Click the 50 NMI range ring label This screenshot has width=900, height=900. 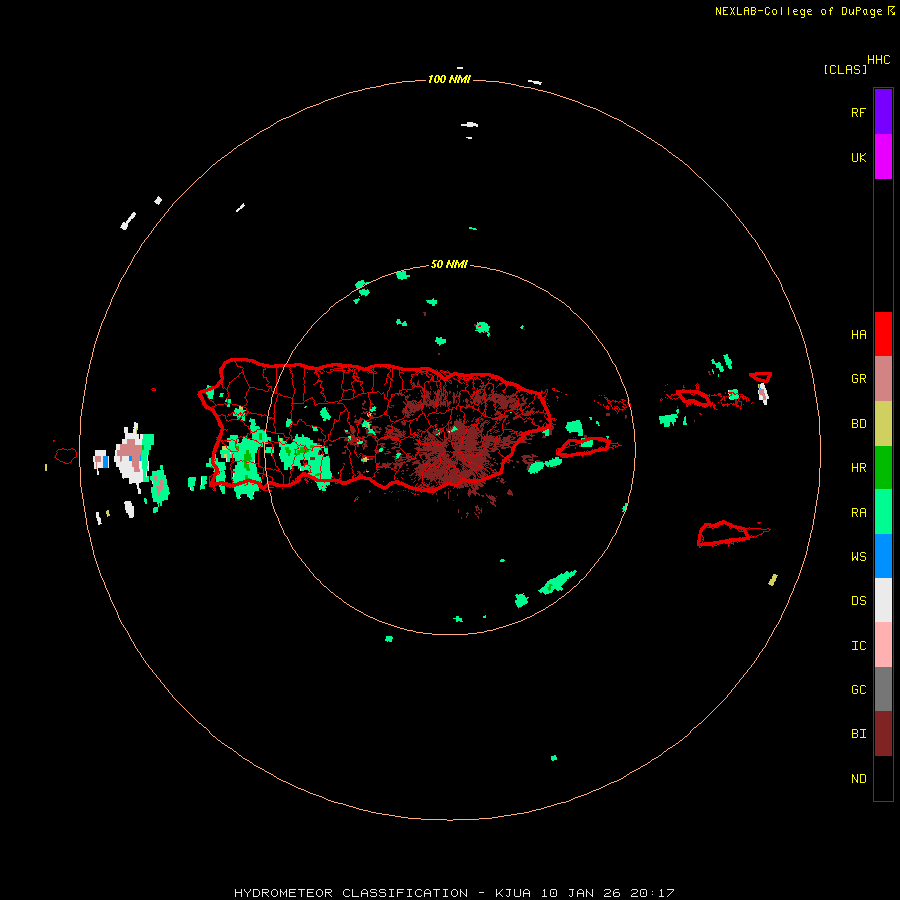coord(449,264)
